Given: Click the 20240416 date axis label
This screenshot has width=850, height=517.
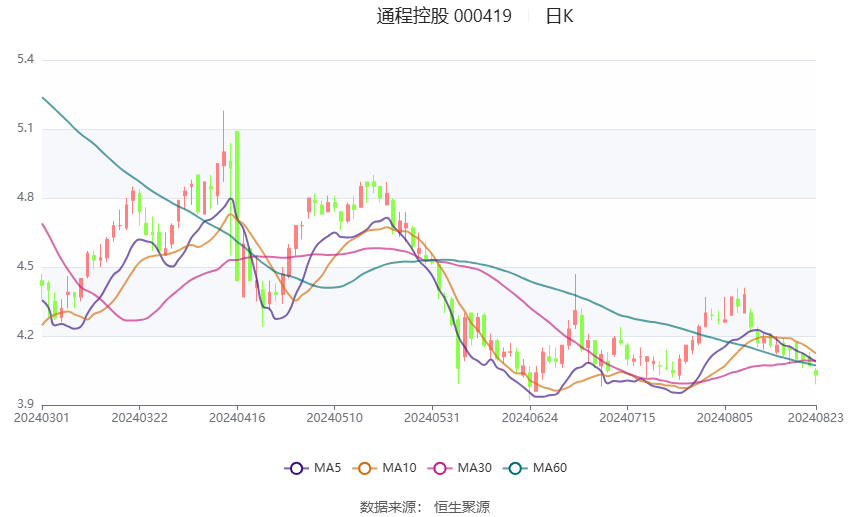Looking at the screenshot, I should point(237,418).
